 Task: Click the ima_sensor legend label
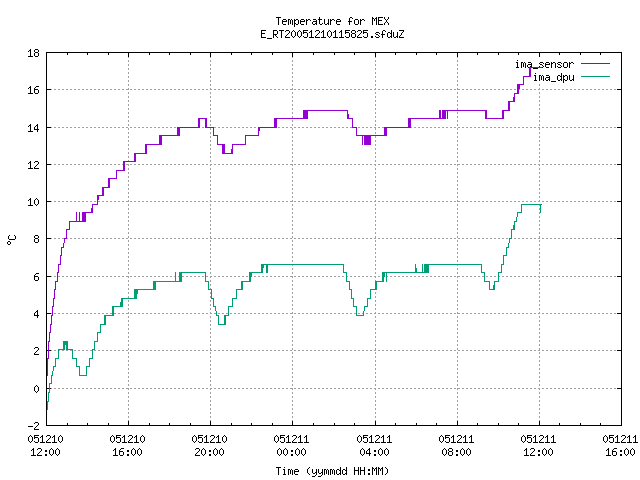coord(544,64)
